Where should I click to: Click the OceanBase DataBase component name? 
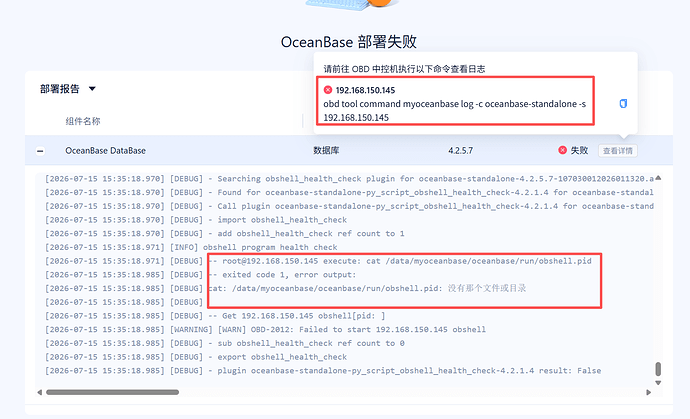105,151
